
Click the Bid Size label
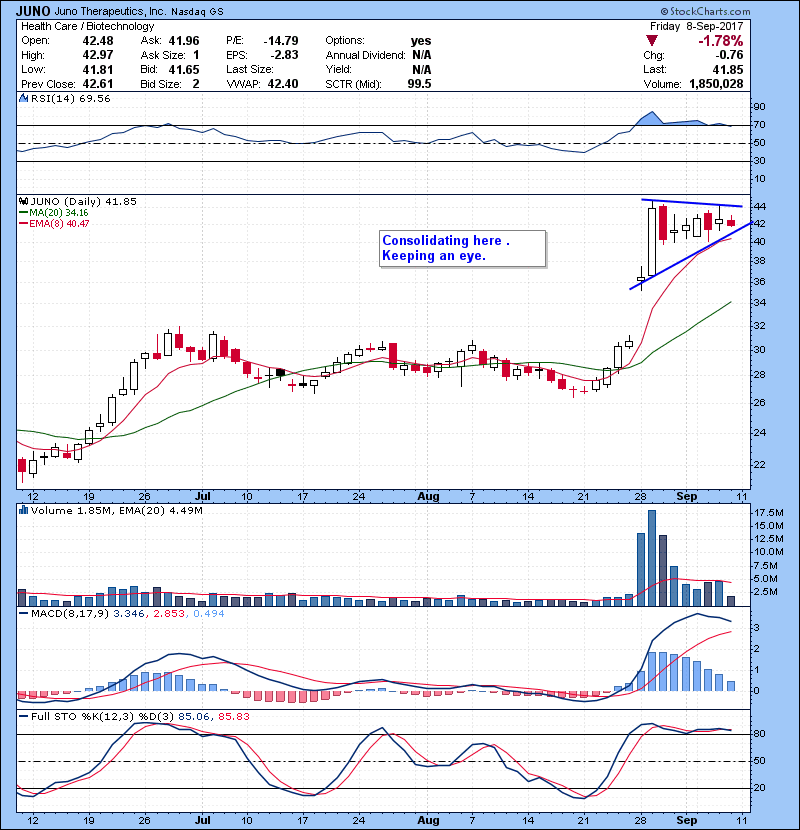coord(161,84)
